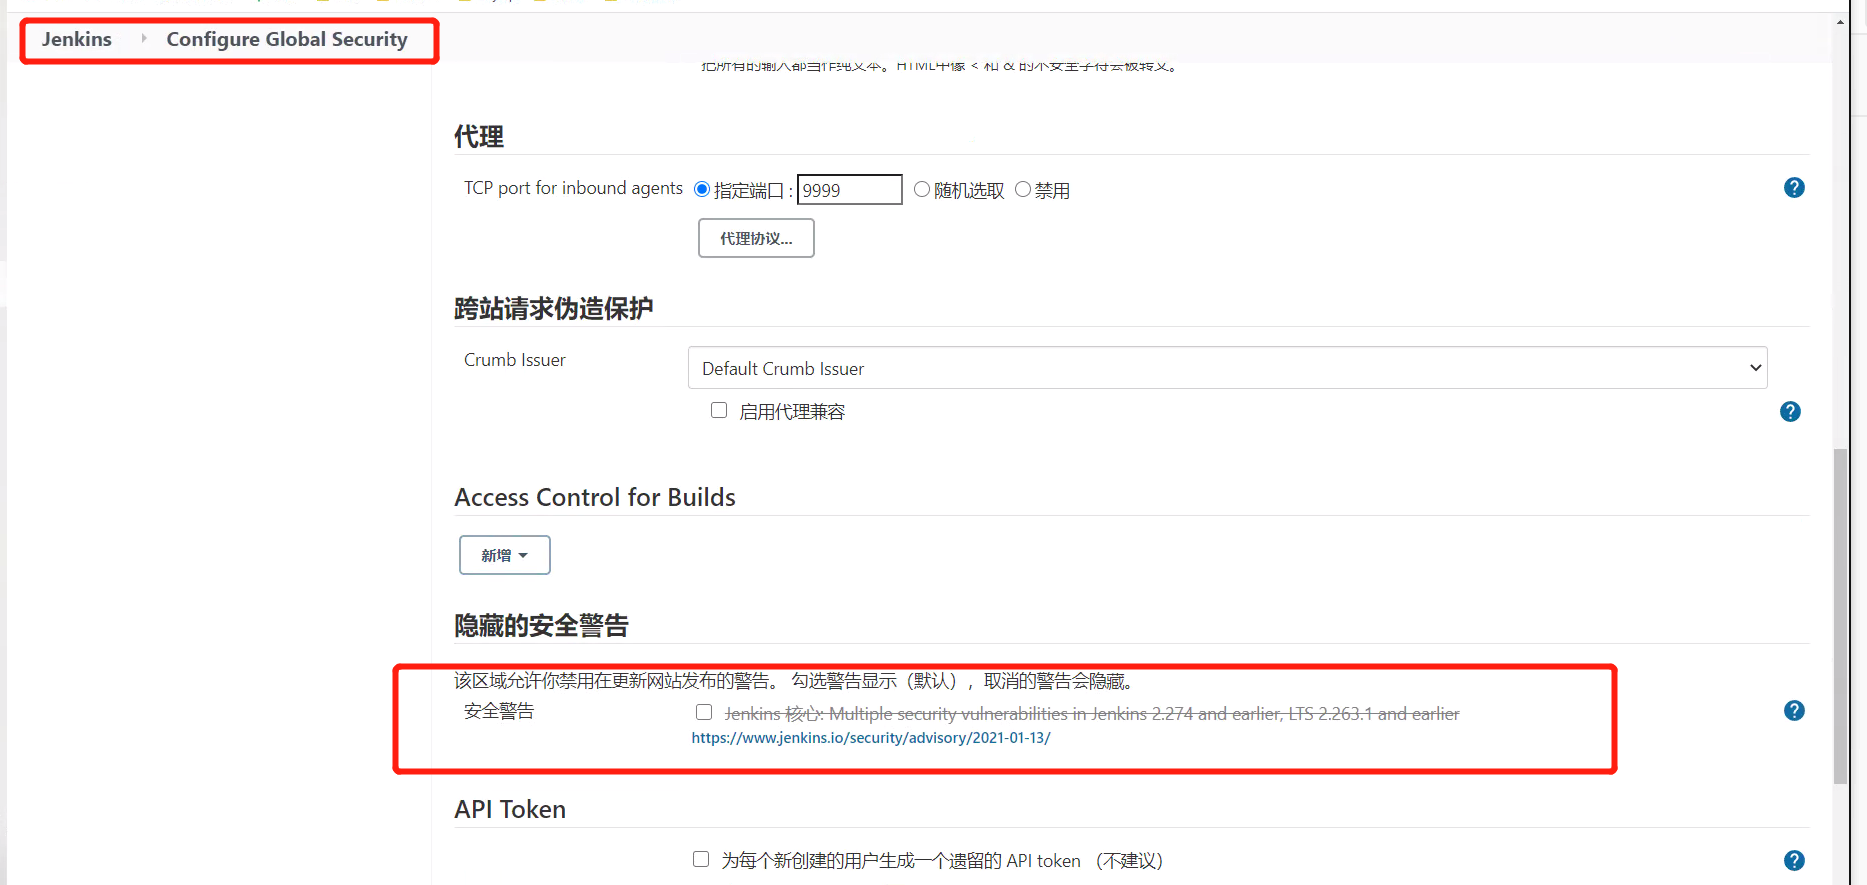
Task: Click the 跨站请求伪造保护 heading
Action: [554, 308]
